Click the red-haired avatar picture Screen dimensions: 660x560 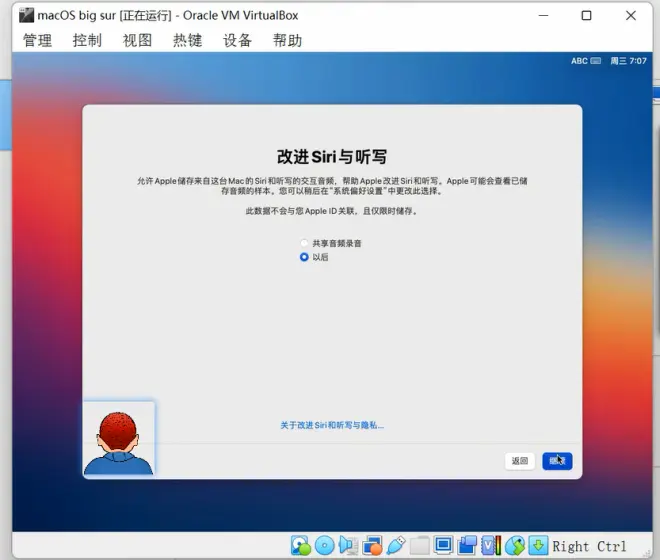(x=119, y=438)
